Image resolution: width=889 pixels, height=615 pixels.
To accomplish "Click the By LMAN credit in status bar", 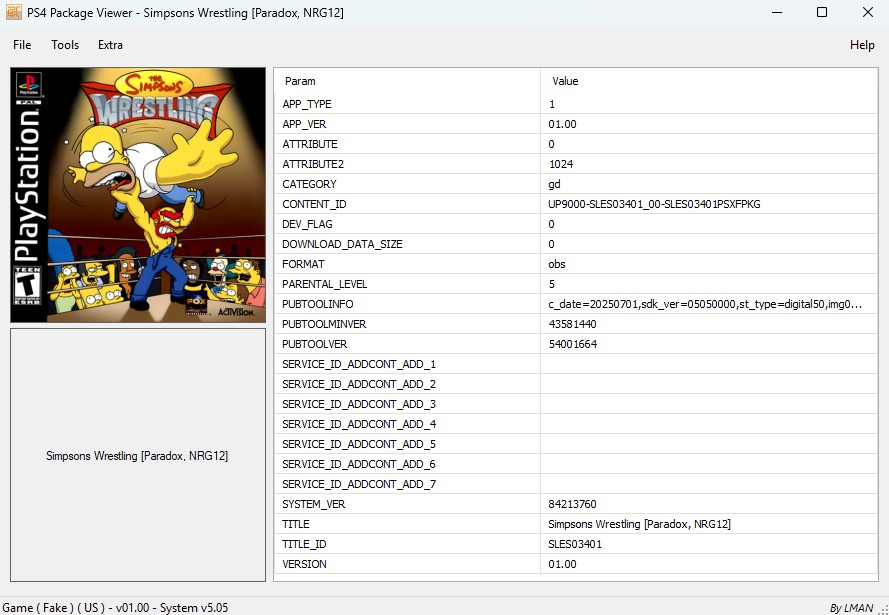I will (851, 608).
